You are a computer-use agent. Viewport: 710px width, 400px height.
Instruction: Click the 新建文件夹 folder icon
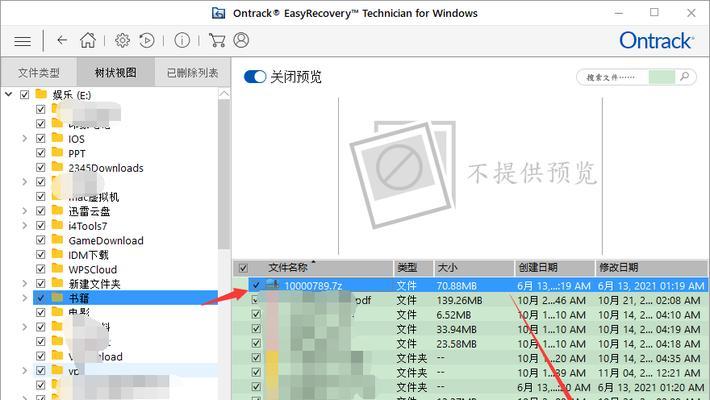tap(57, 283)
